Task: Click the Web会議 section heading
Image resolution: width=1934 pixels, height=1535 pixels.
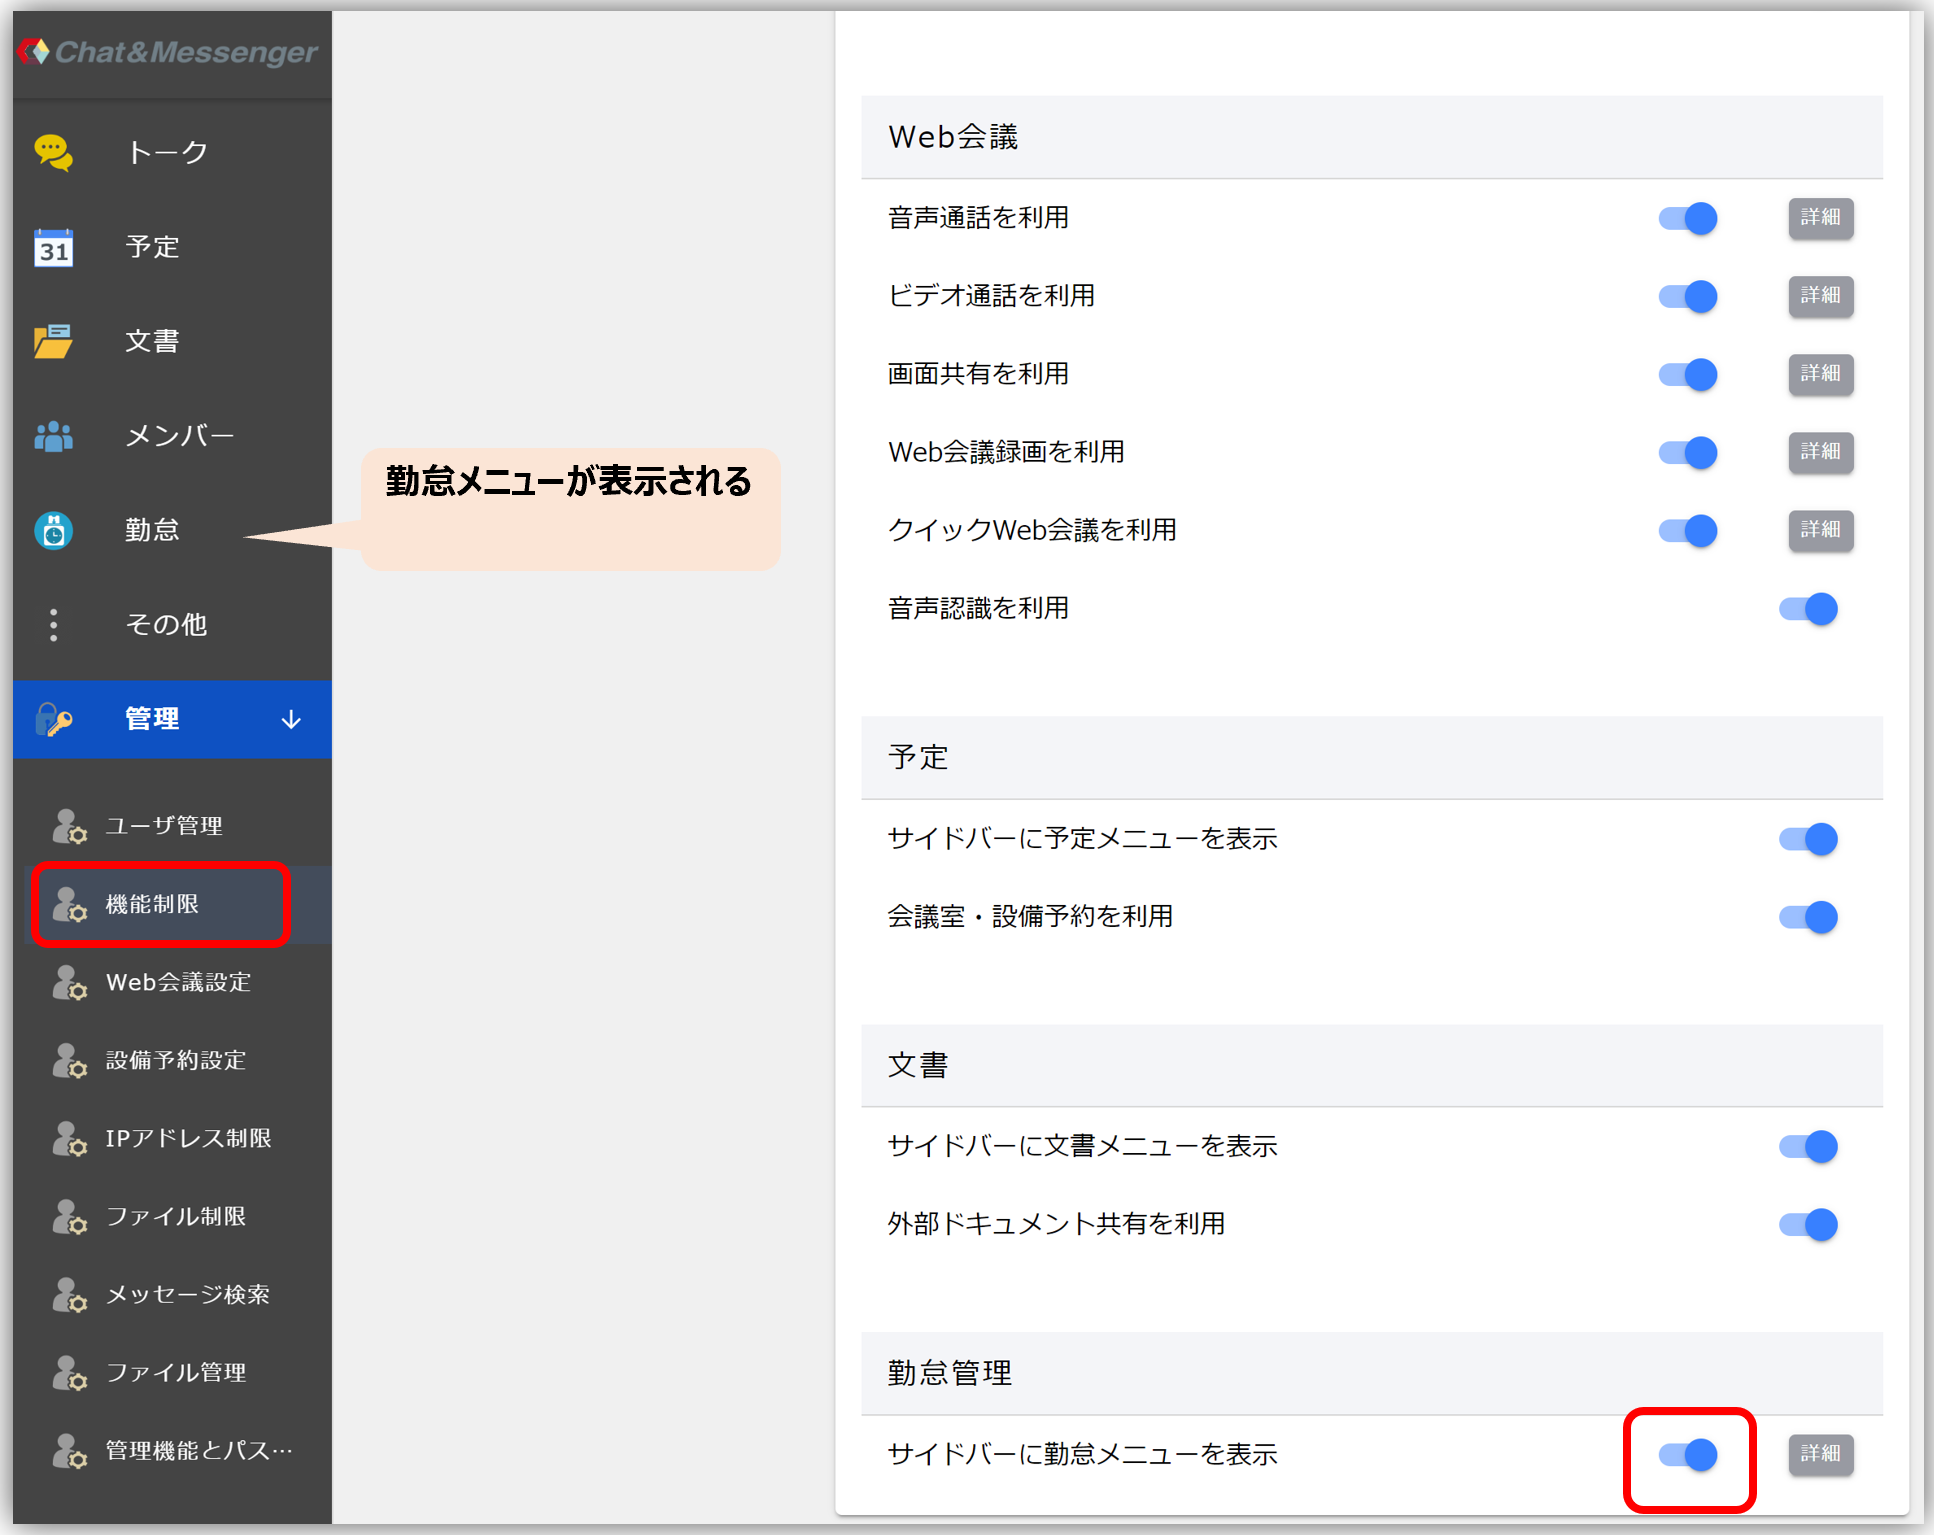Action: click(953, 137)
